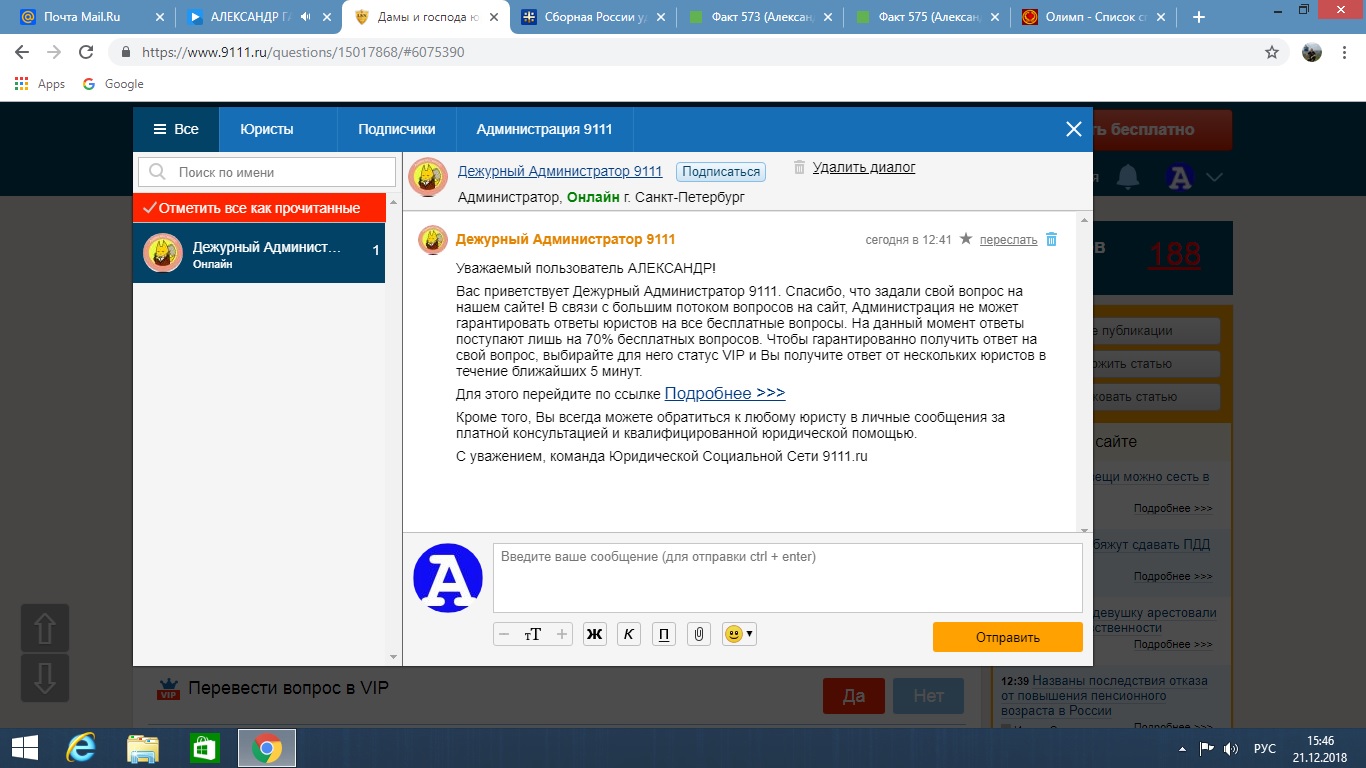Click the browser address bar URL
Viewport: 1366px width, 768px height.
(x=302, y=52)
